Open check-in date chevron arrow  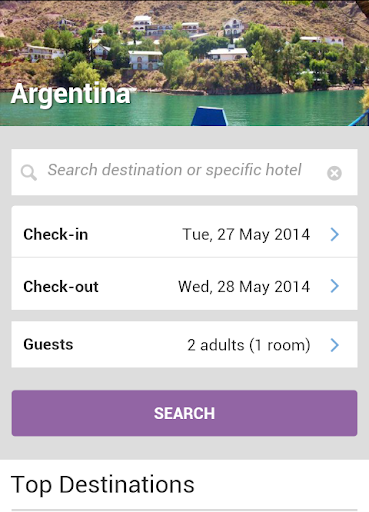tap(335, 234)
